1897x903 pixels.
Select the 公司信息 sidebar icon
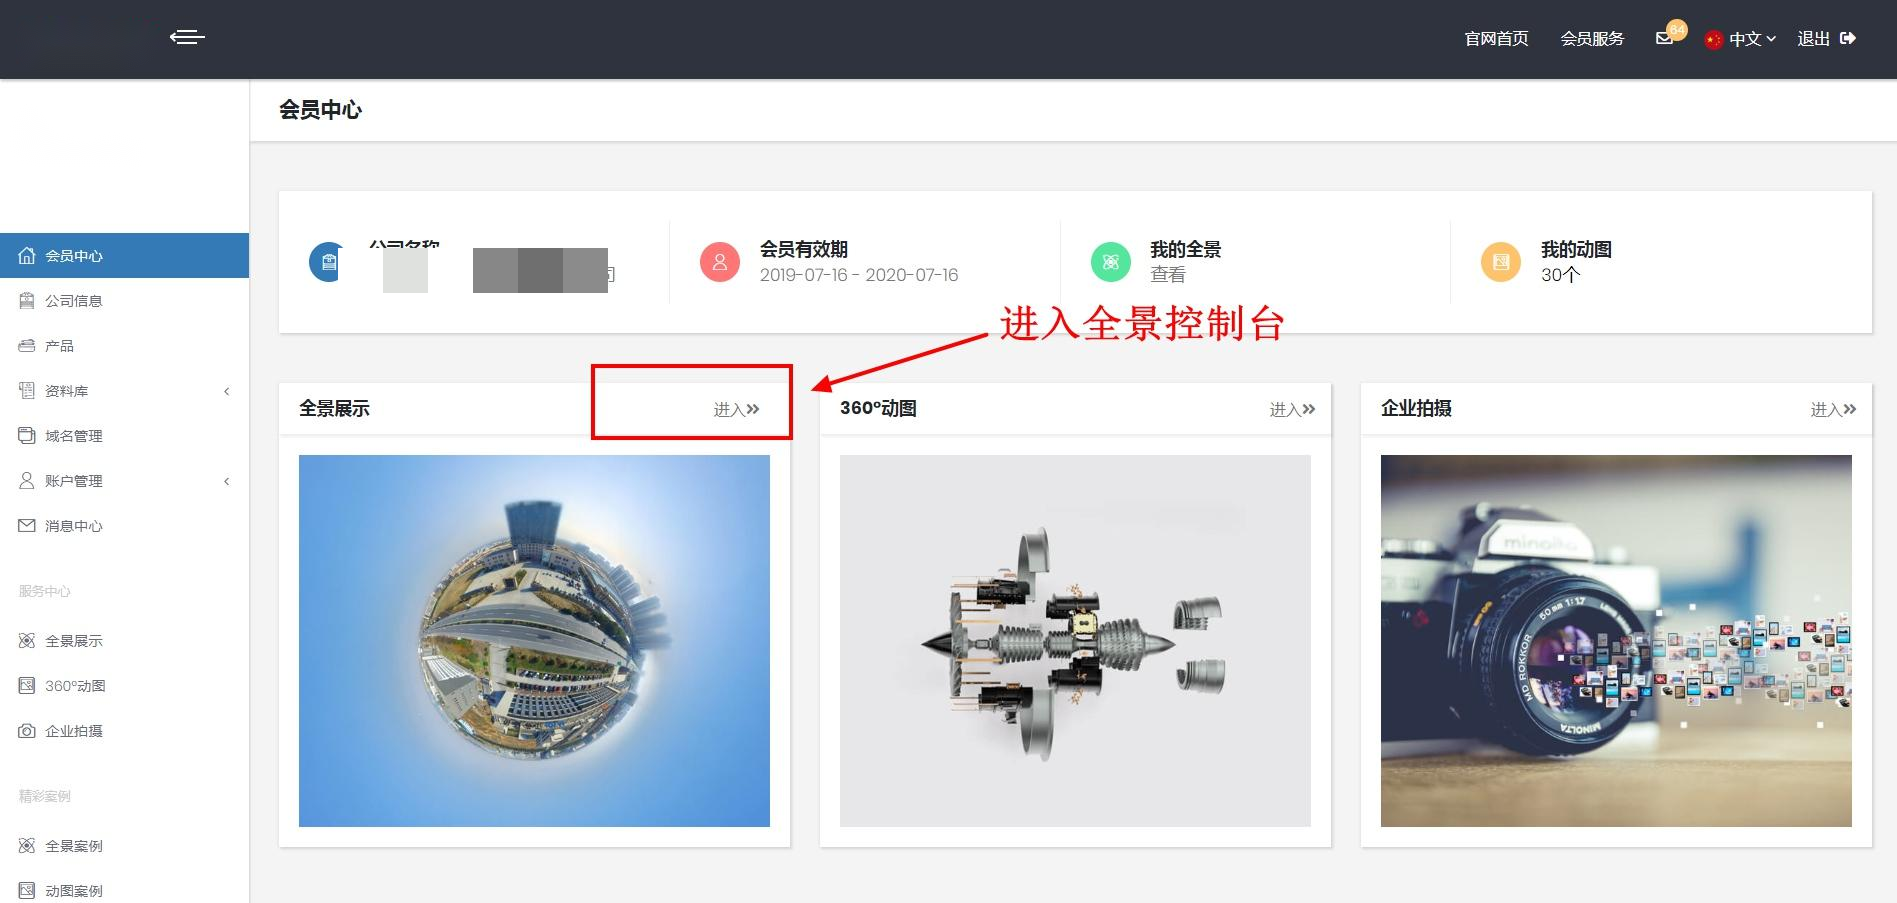(x=27, y=300)
